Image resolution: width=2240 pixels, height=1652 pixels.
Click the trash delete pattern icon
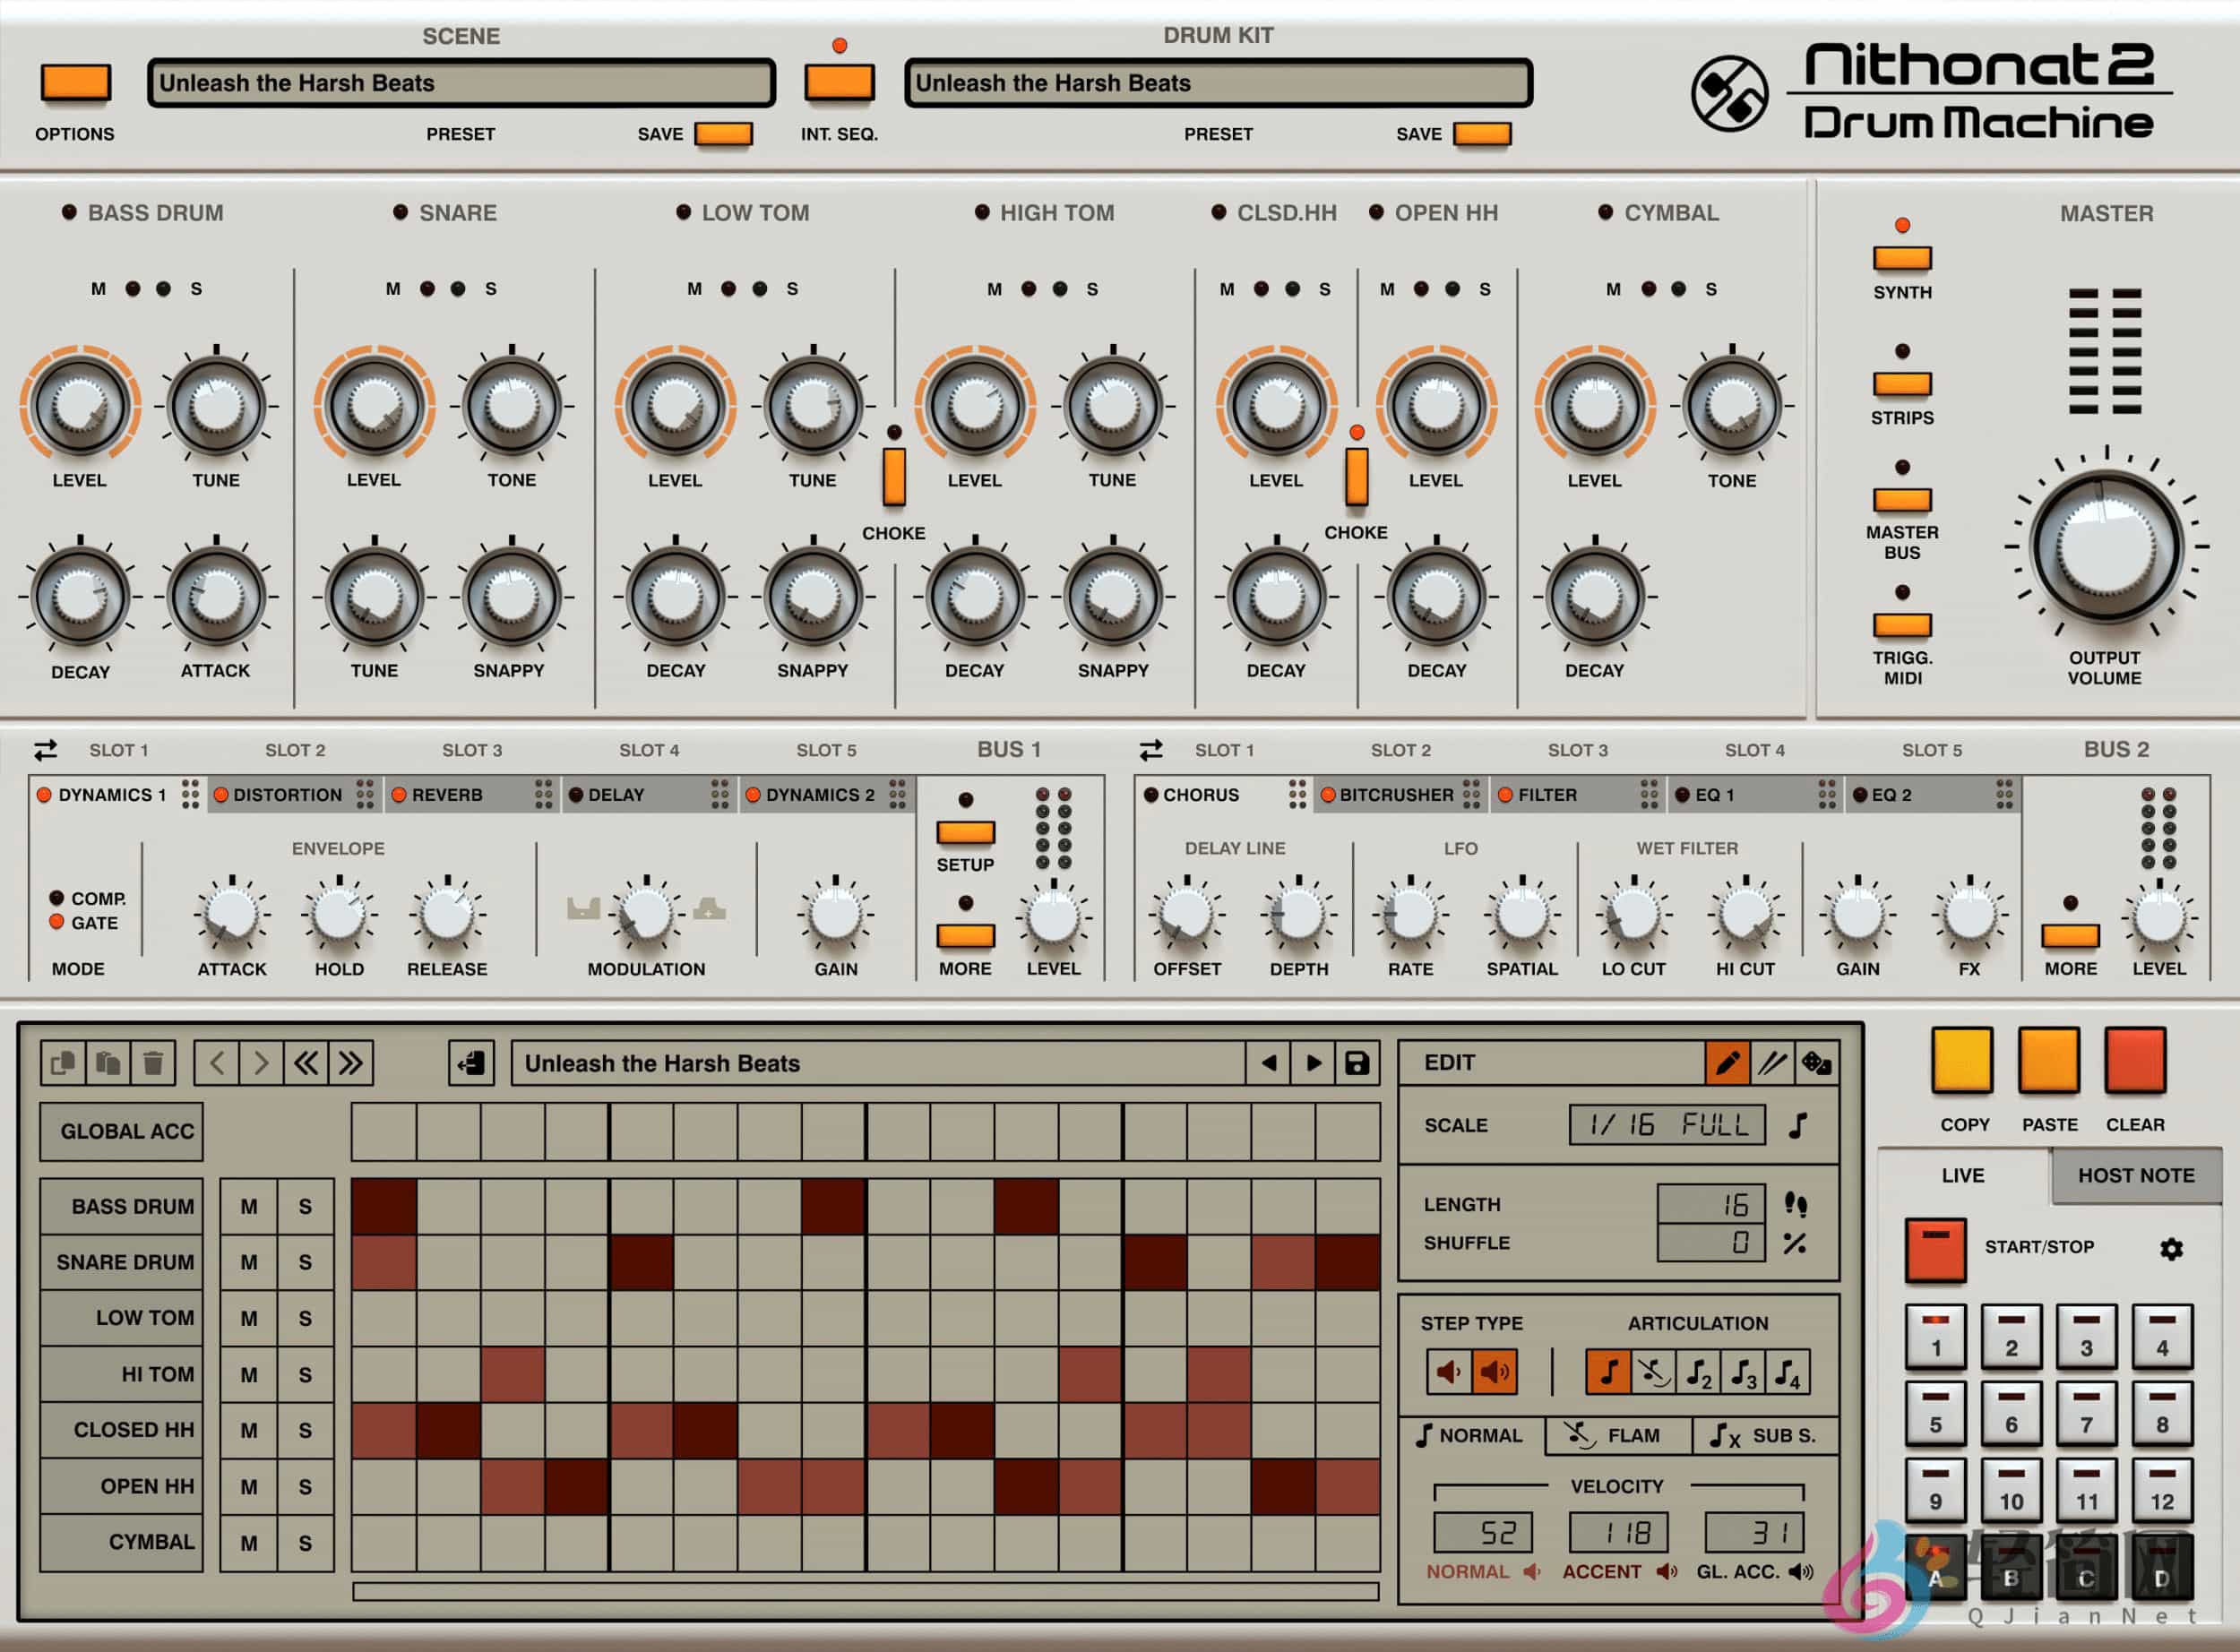(153, 1063)
